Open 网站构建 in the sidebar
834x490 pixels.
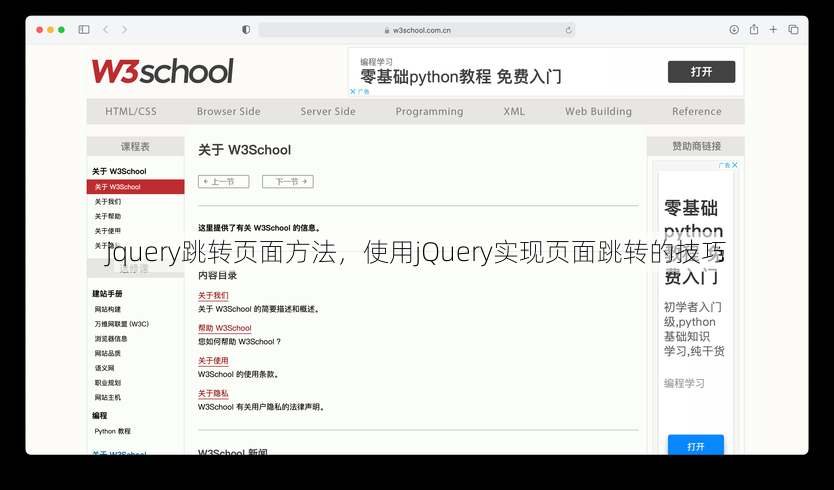[108, 309]
